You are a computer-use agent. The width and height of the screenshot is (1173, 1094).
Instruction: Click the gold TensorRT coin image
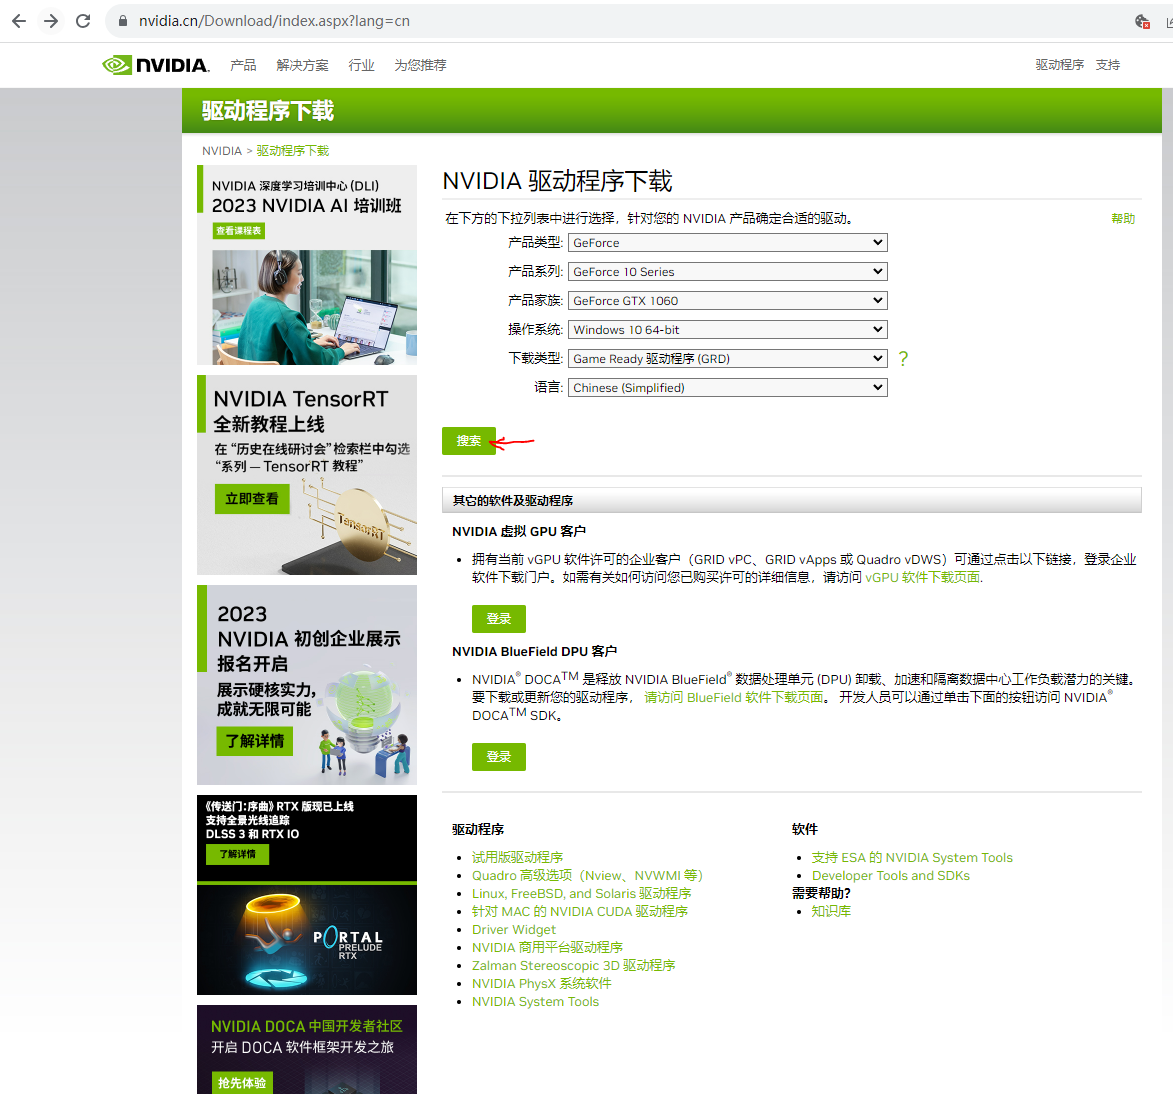pos(361,524)
